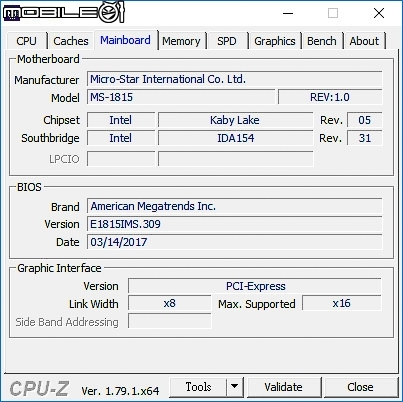Select the Link Width x8 value
The width and height of the screenshot is (403, 402).
170,303
